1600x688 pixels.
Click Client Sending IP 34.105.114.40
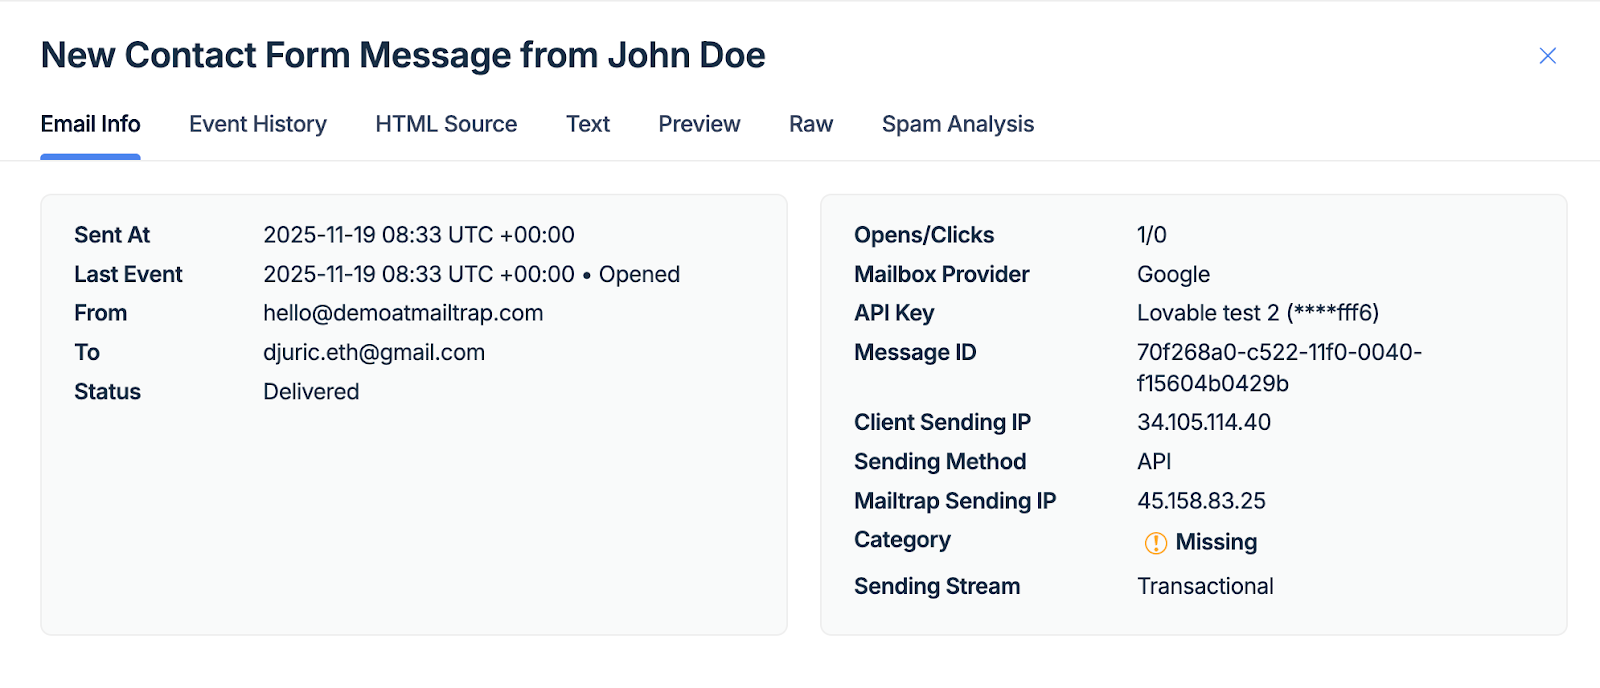point(1204,422)
